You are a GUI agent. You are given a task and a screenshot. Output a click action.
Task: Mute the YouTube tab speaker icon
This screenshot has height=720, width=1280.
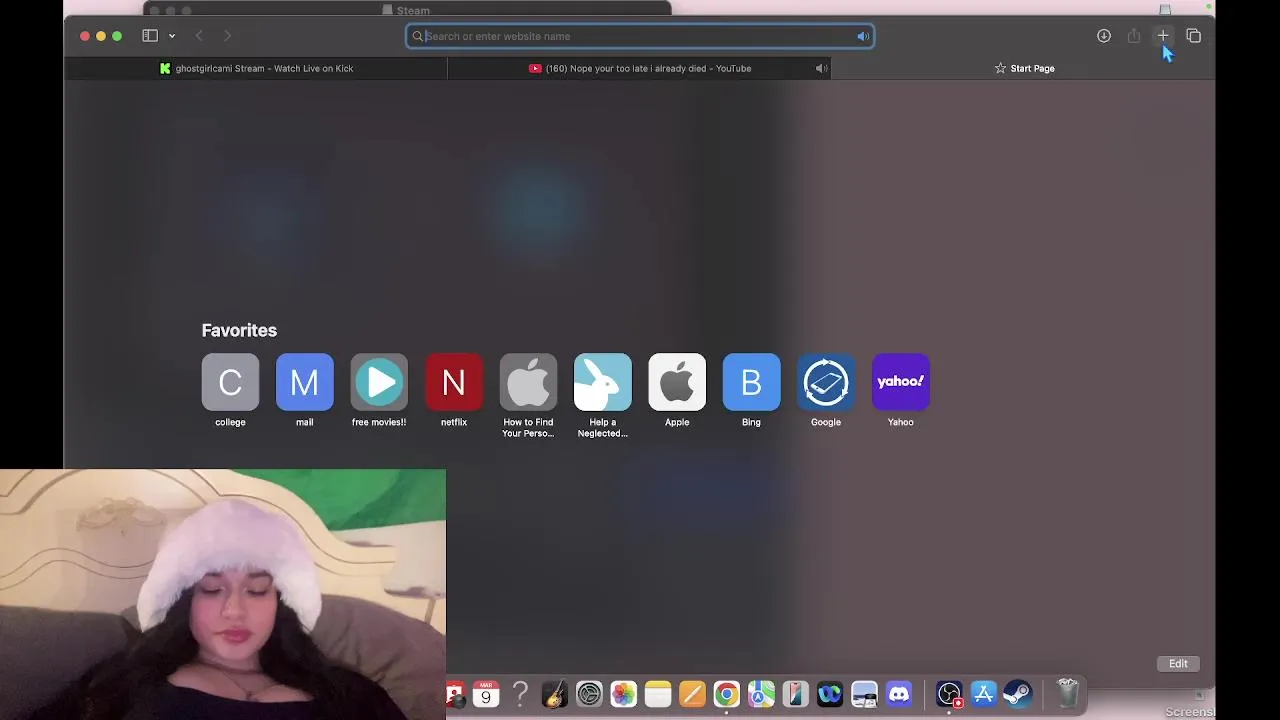pyautogui.click(x=821, y=68)
